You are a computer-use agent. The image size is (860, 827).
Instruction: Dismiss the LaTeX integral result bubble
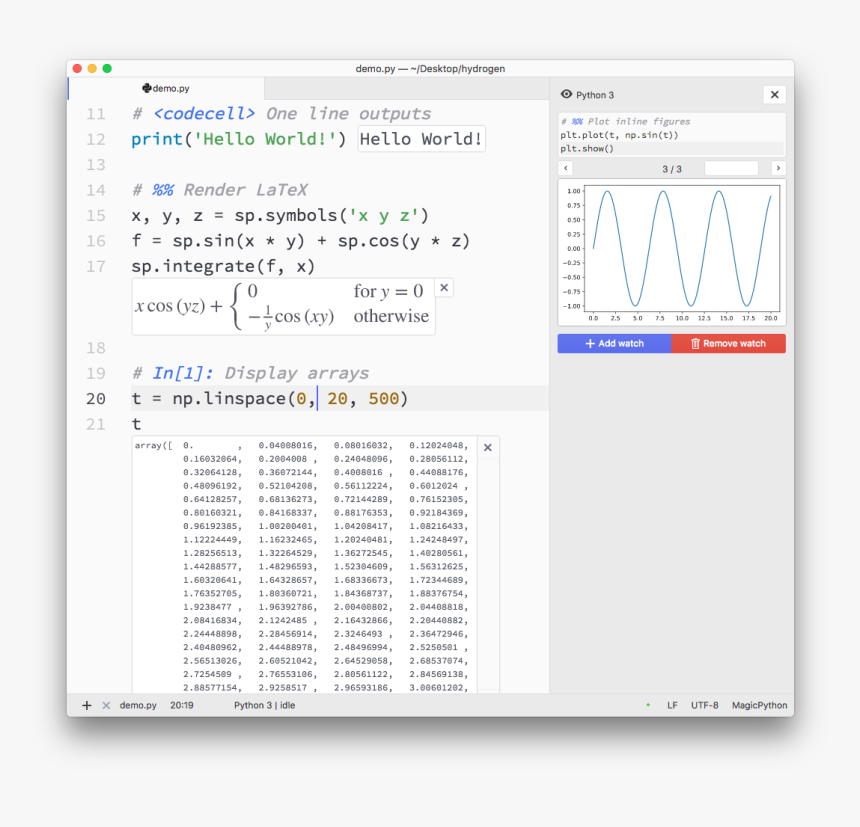pyautogui.click(x=445, y=288)
